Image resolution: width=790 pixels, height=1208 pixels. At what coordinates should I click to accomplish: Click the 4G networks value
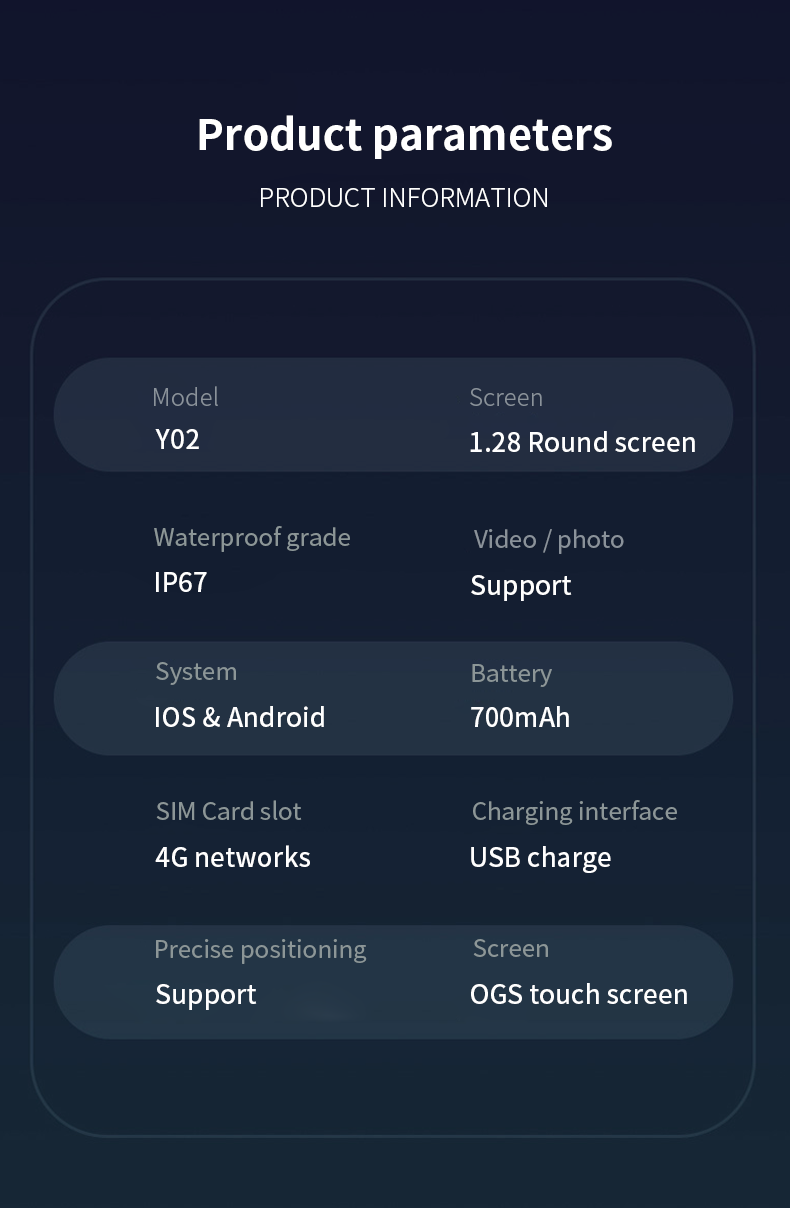[232, 857]
